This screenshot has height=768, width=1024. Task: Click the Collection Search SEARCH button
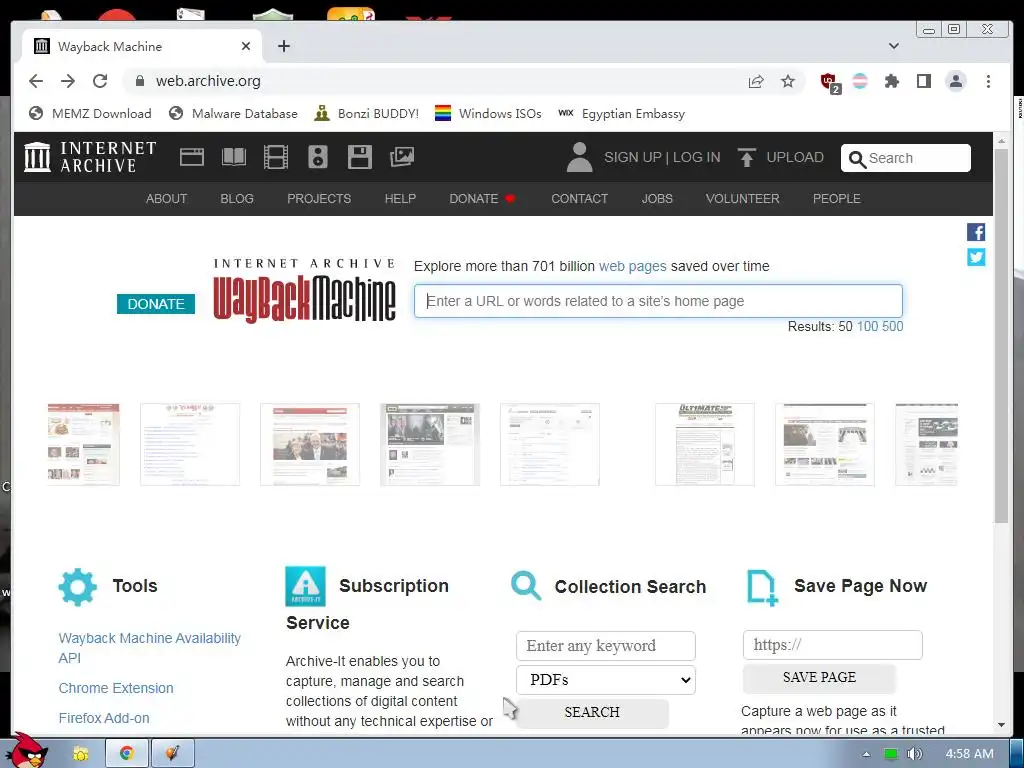pyautogui.click(x=592, y=712)
